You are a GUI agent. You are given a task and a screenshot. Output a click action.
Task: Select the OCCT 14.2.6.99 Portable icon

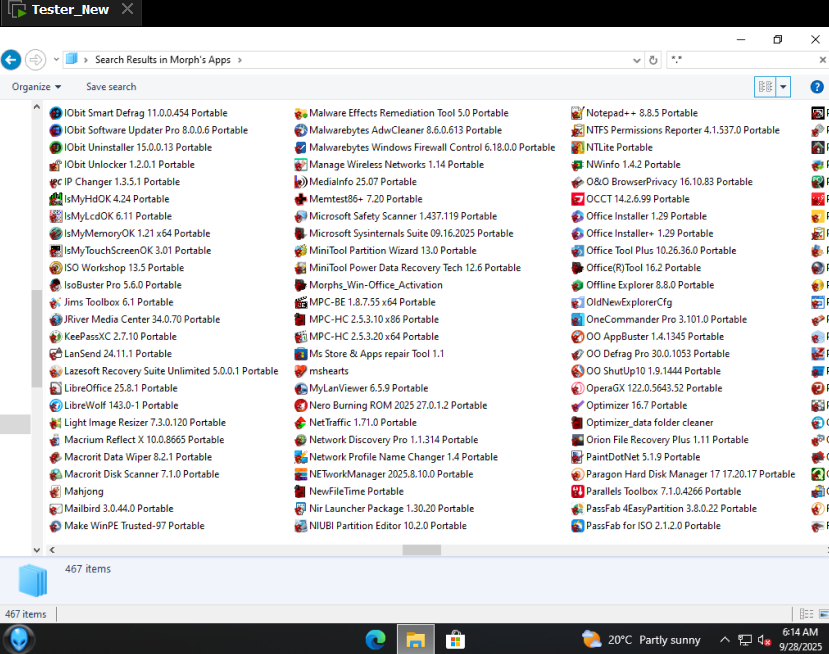(577, 199)
